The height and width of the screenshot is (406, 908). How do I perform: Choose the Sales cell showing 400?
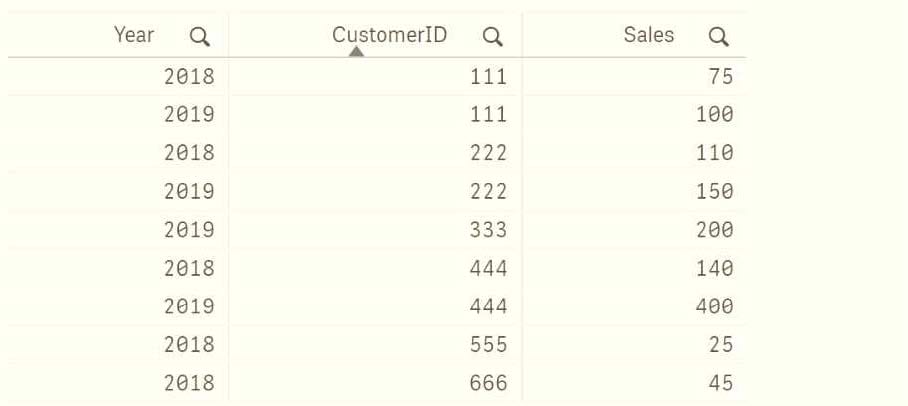click(714, 306)
